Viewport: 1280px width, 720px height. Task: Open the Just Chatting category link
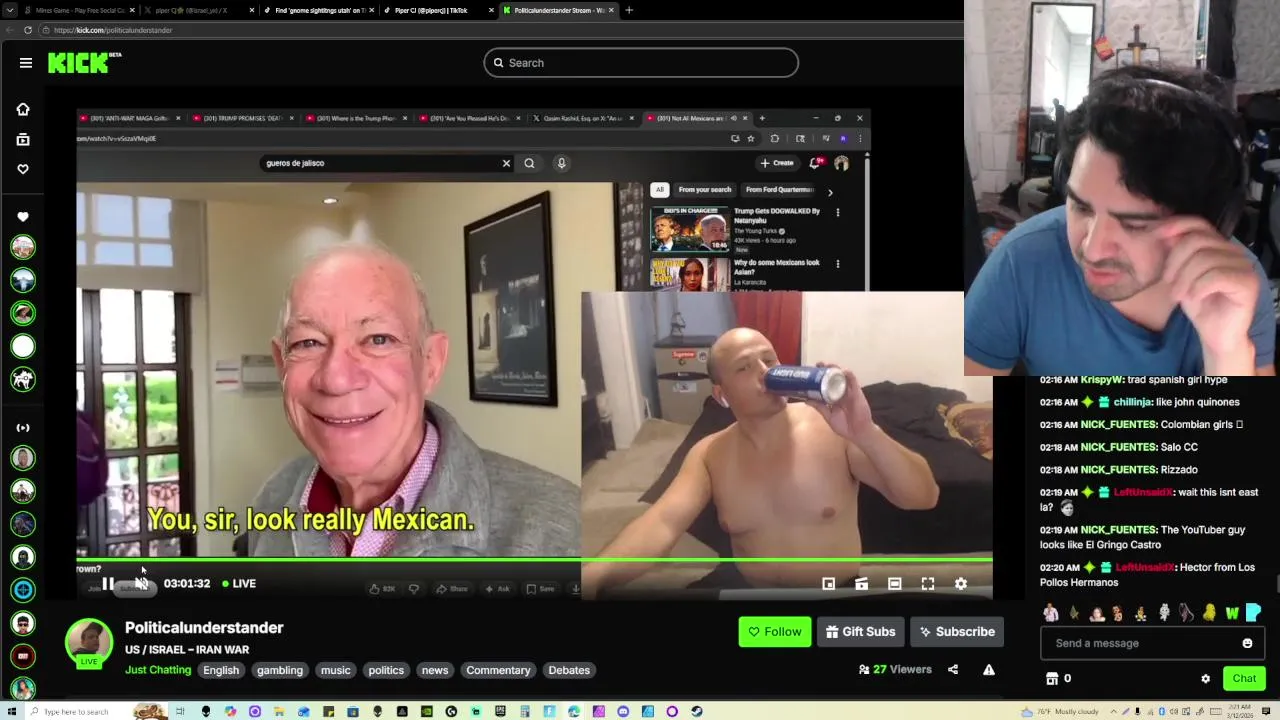tap(158, 670)
